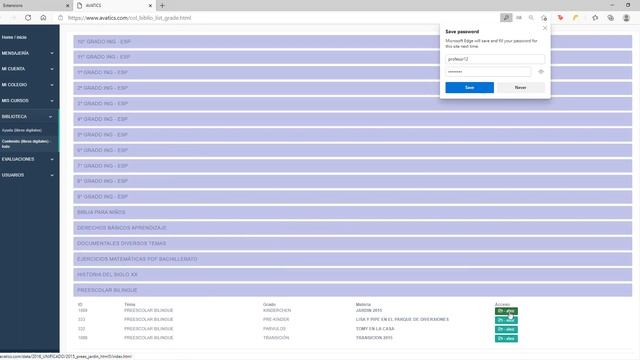Click the username field in Save password popup
The height and width of the screenshot is (360, 640).
pyautogui.click(x=495, y=59)
